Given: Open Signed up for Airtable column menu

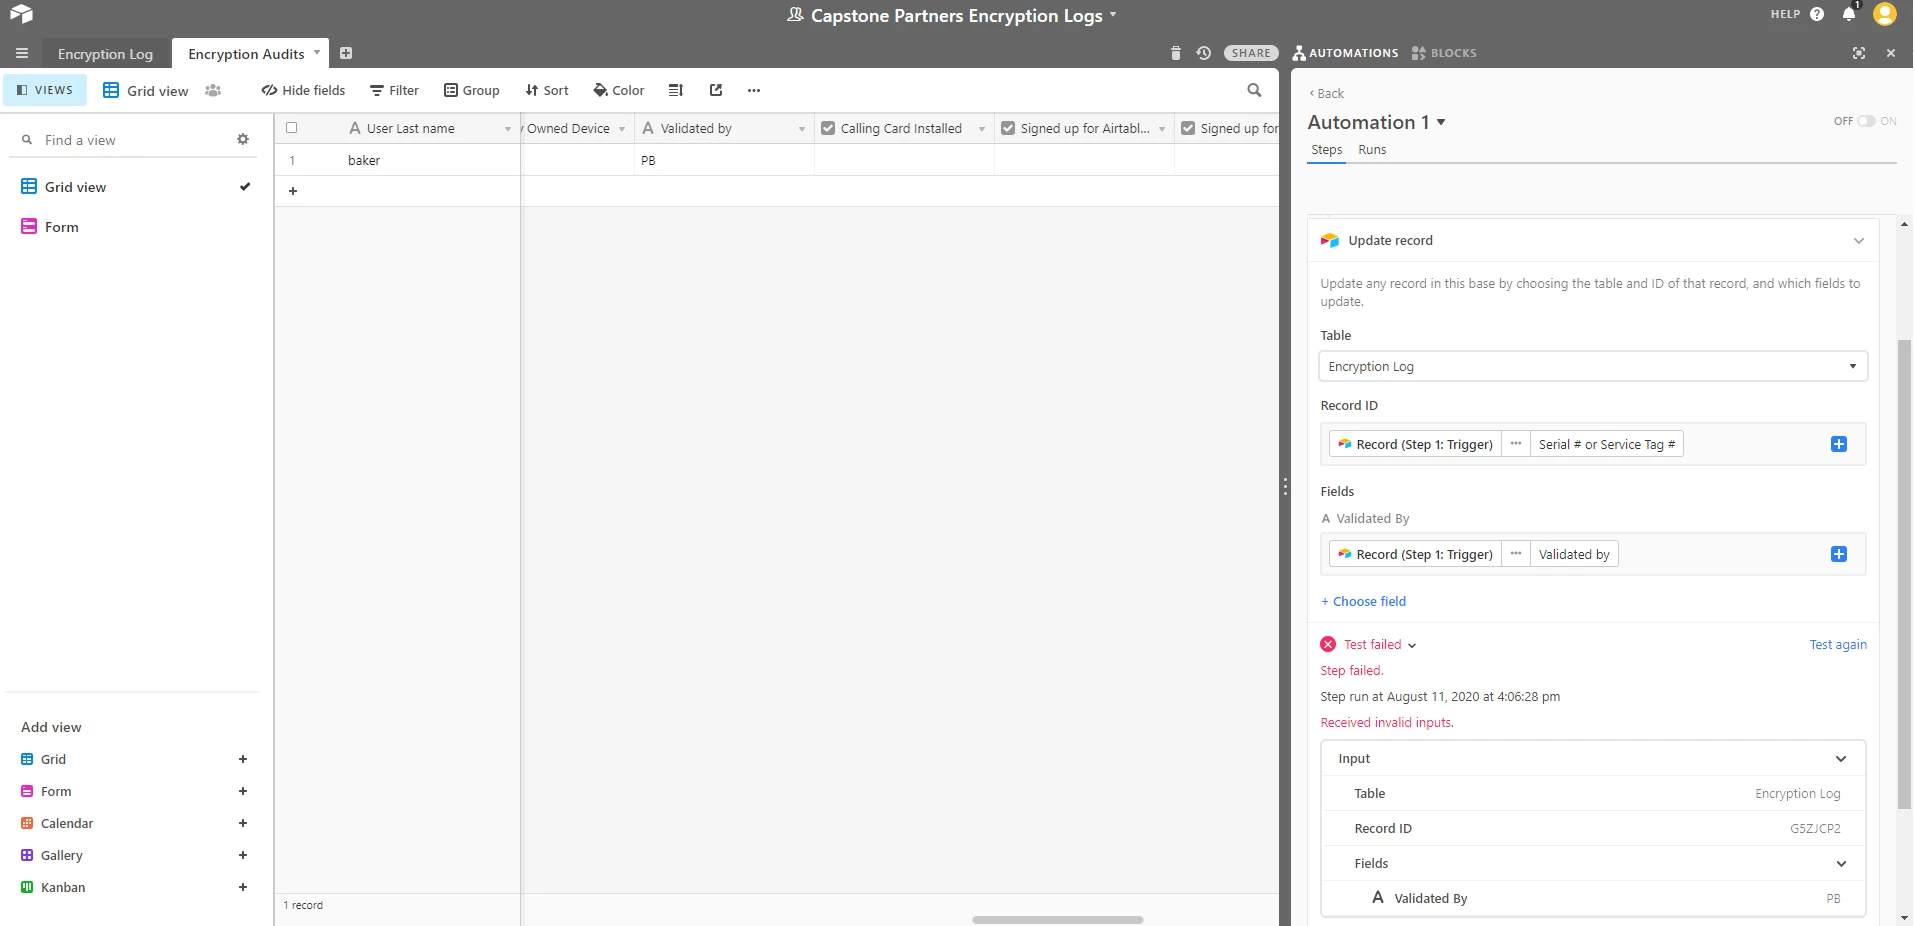Looking at the screenshot, I should (1162, 129).
